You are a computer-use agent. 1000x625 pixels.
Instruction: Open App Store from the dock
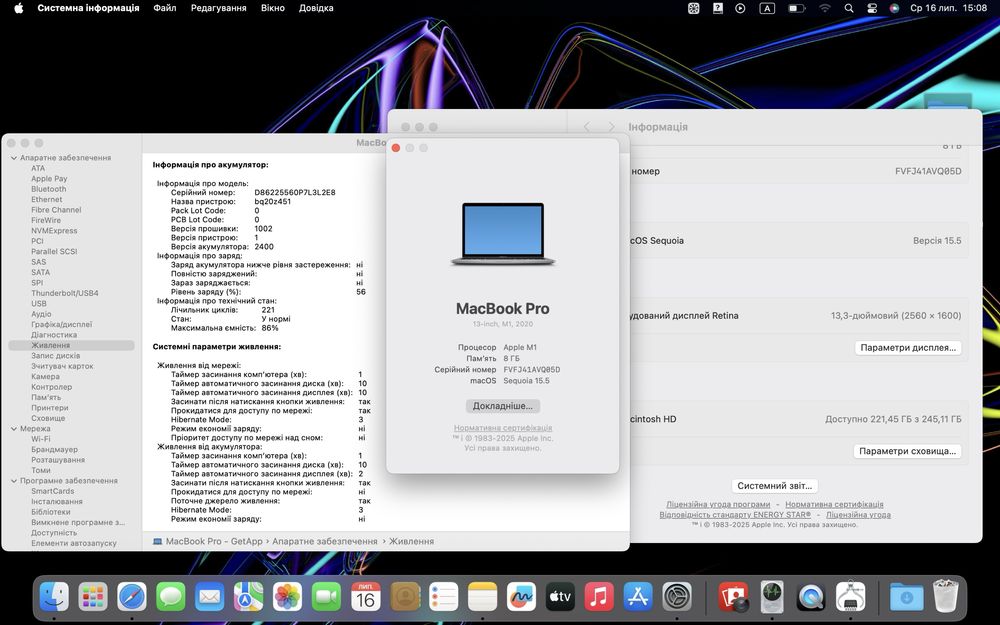pyautogui.click(x=638, y=598)
